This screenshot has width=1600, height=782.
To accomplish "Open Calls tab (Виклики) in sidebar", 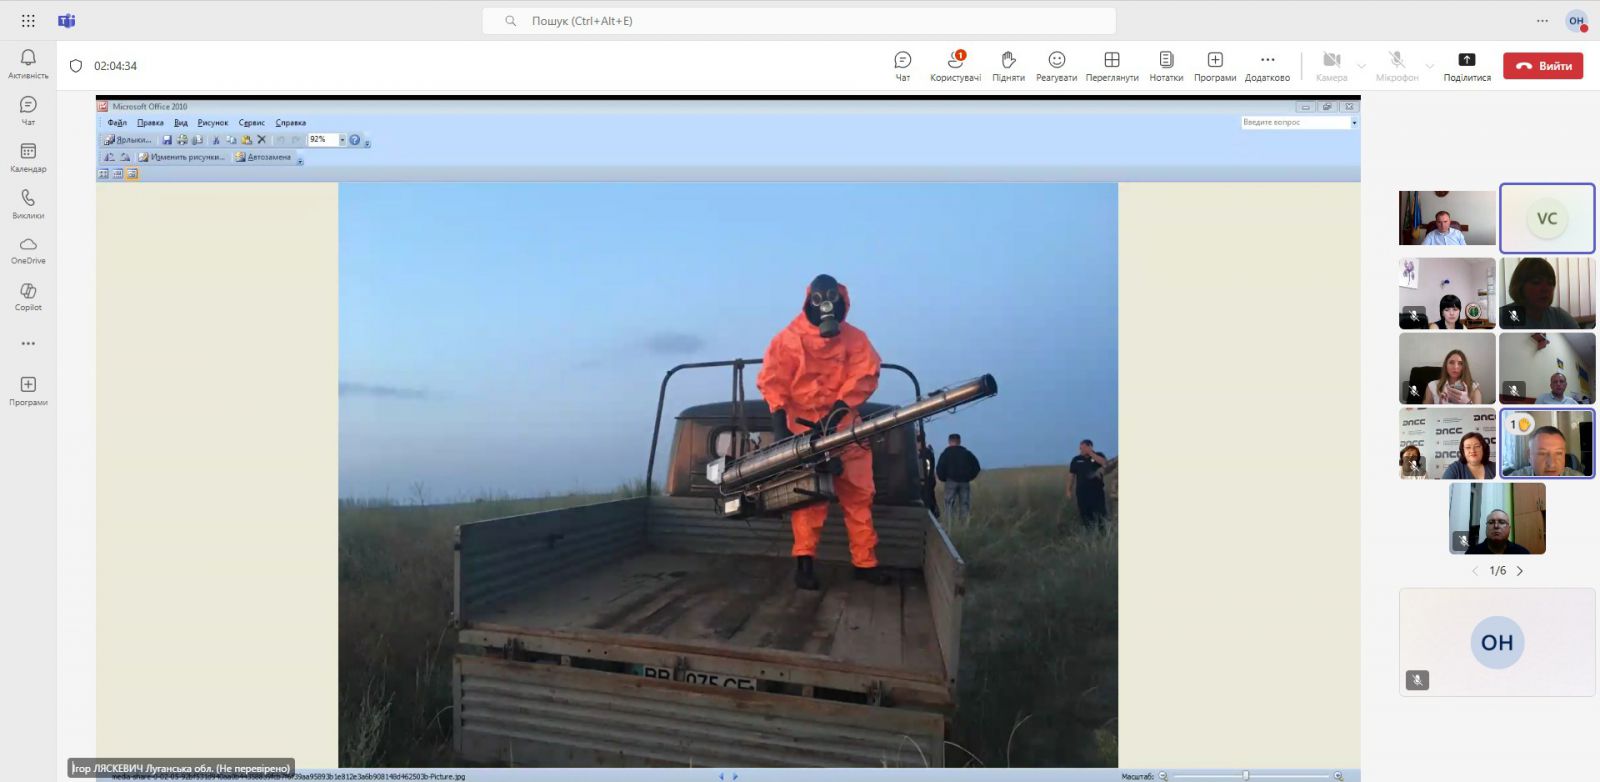I will tap(28, 203).
